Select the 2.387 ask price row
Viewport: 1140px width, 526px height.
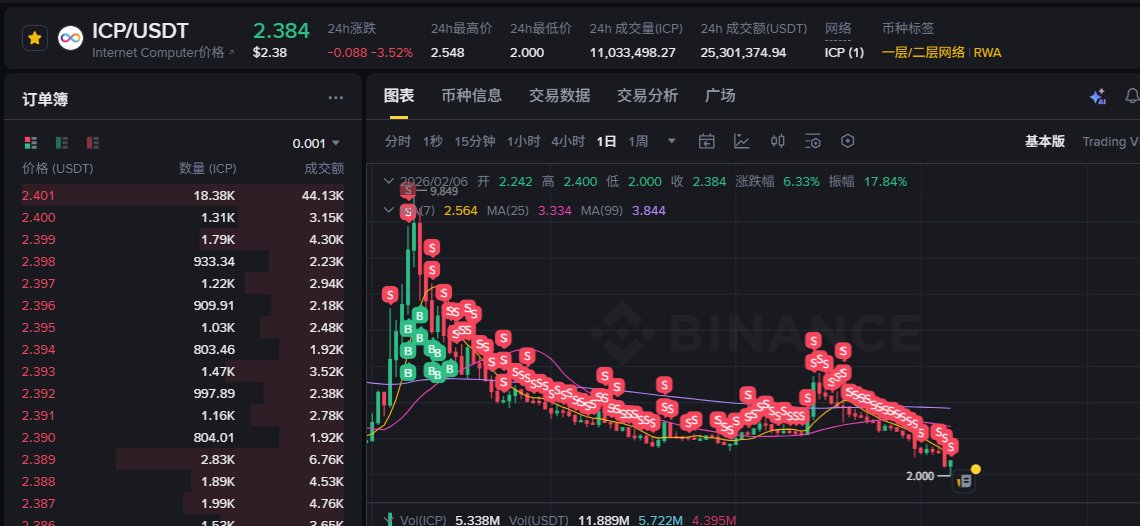click(183, 503)
